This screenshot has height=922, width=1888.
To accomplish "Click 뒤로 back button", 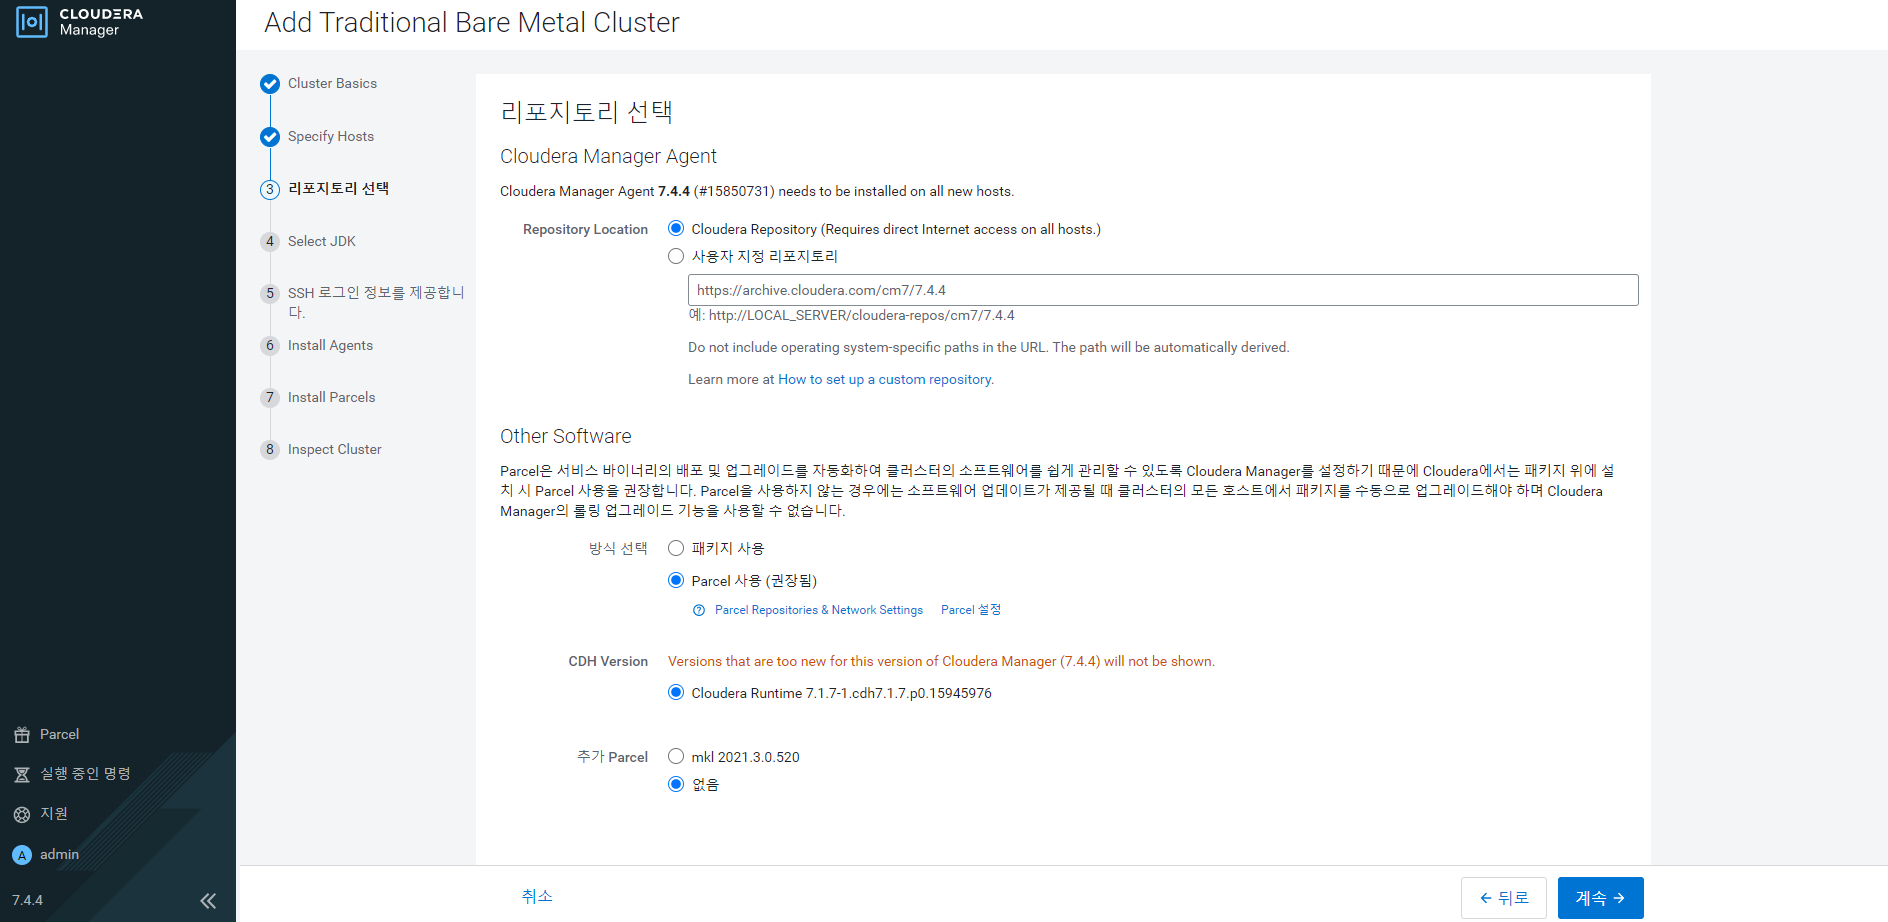I will click(x=1504, y=898).
